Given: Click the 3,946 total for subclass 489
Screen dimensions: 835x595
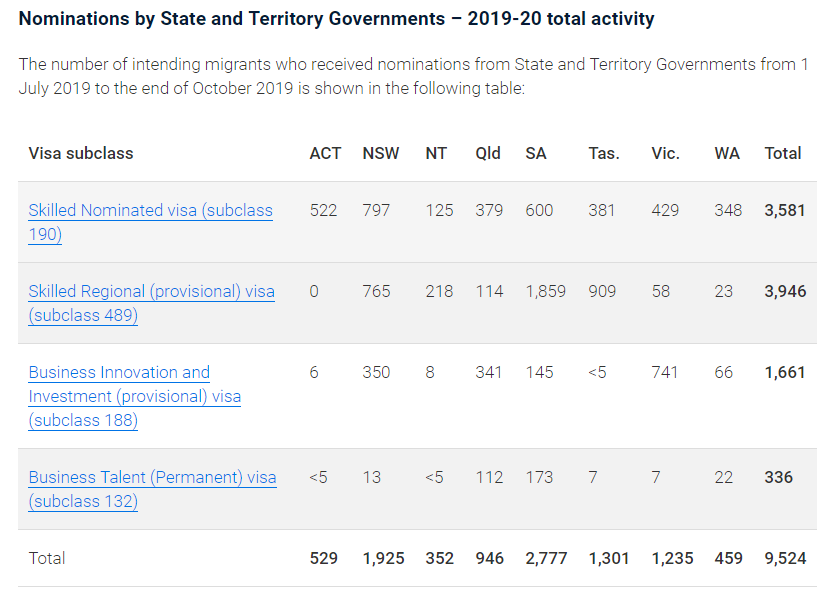Looking at the screenshot, I should 785,291.
